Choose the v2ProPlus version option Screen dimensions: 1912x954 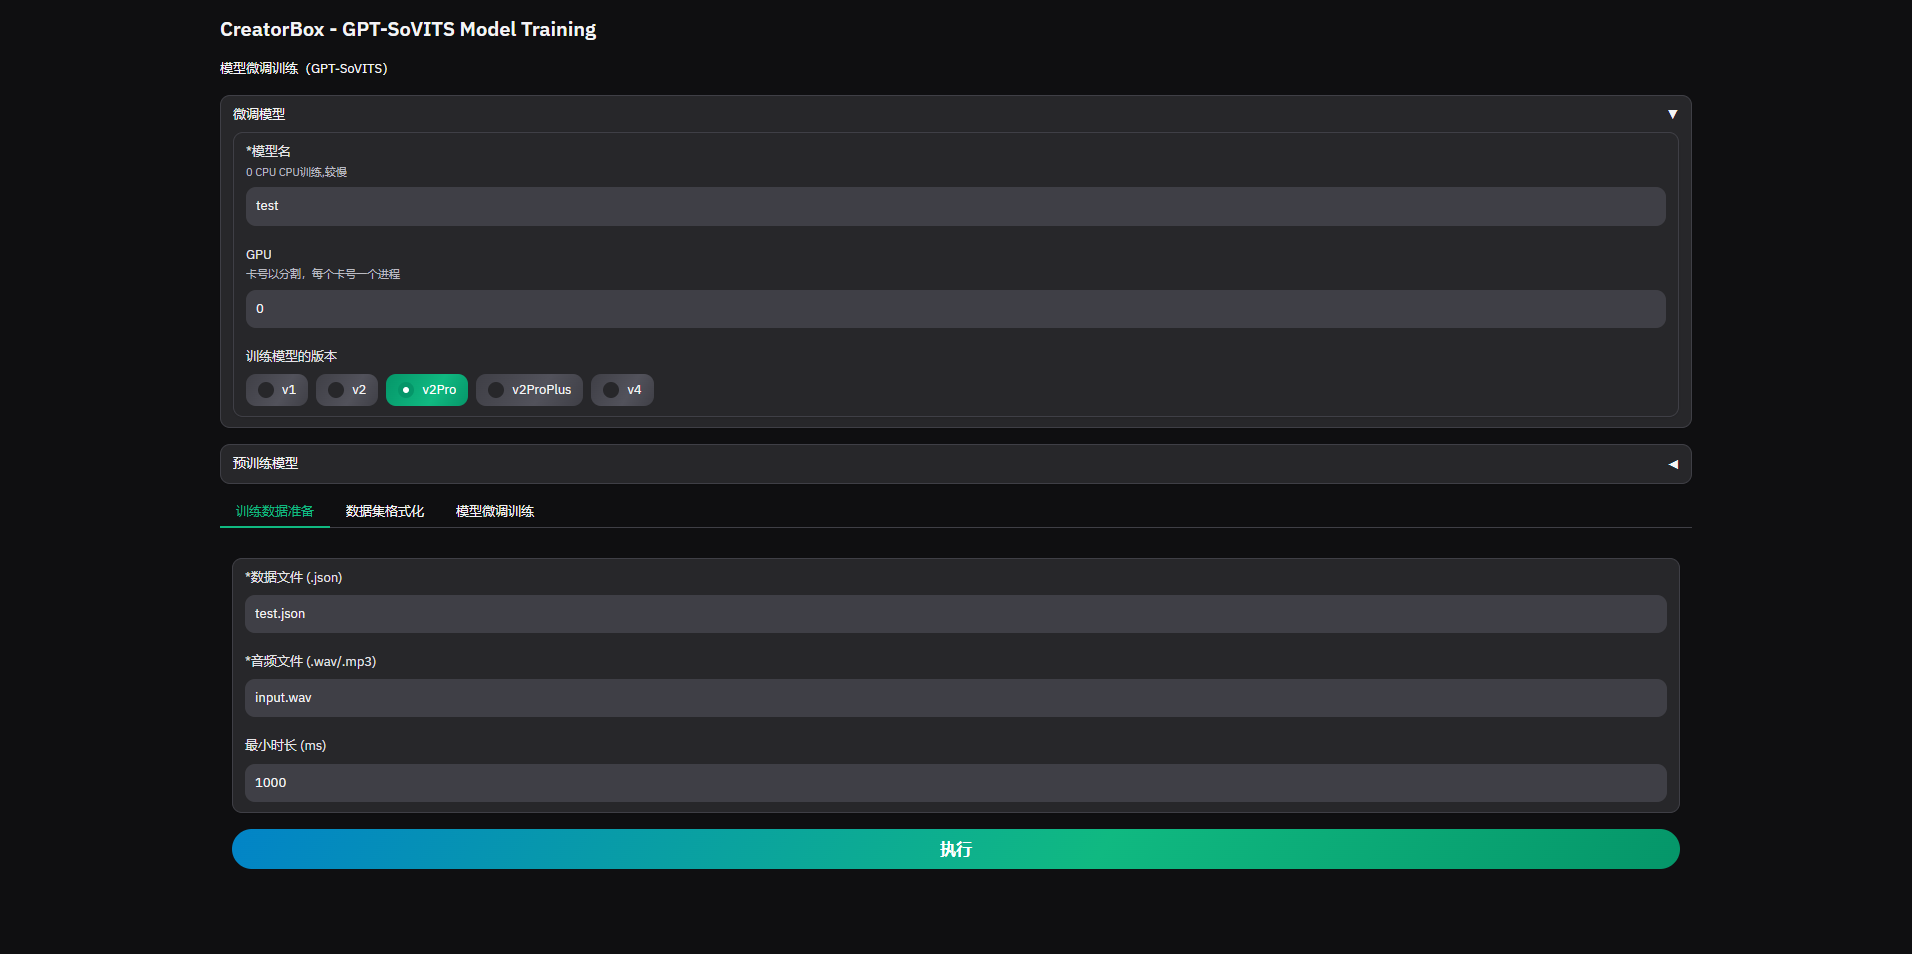pos(529,390)
